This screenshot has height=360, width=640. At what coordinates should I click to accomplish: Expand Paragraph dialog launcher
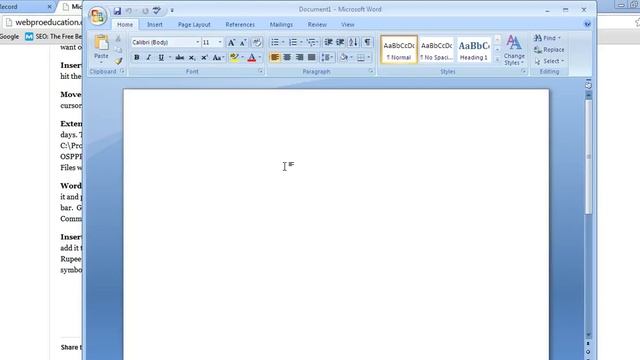(x=371, y=71)
